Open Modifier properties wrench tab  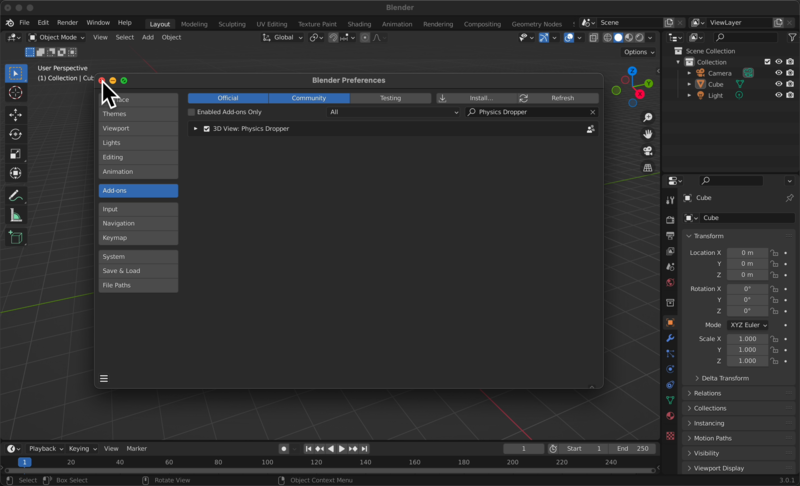pos(670,338)
